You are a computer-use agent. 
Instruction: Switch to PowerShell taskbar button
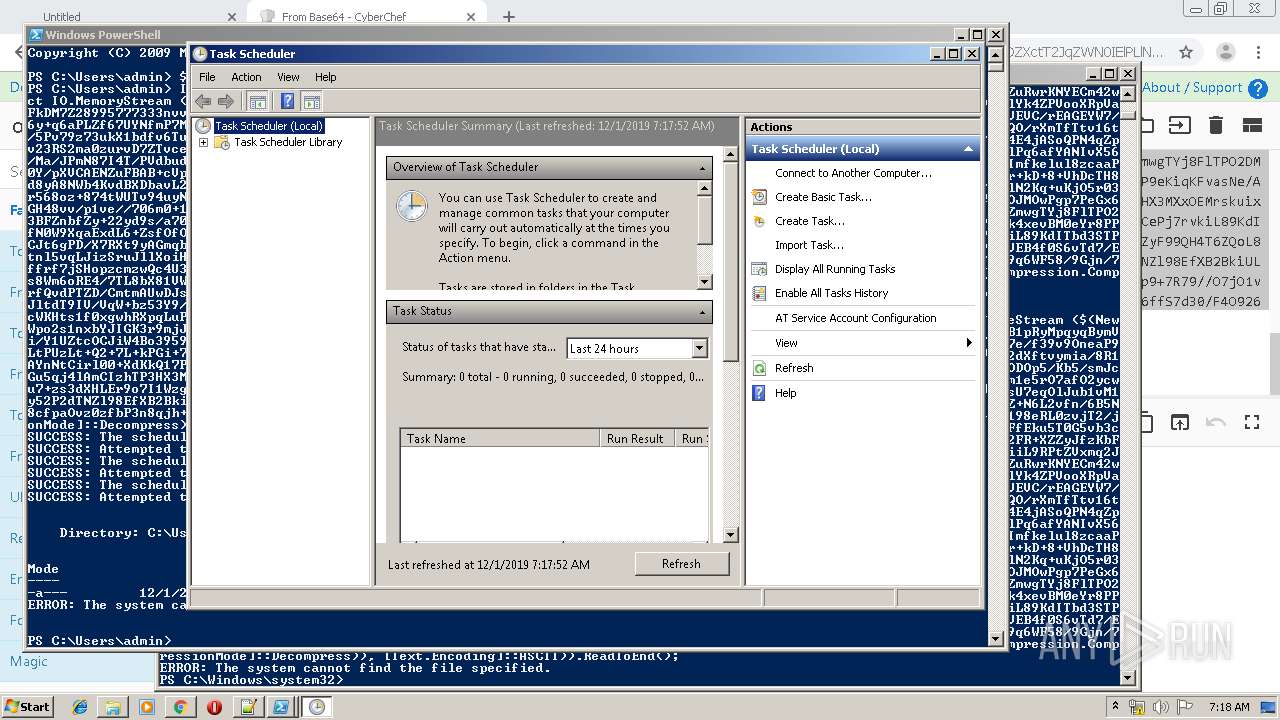tap(281, 707)
